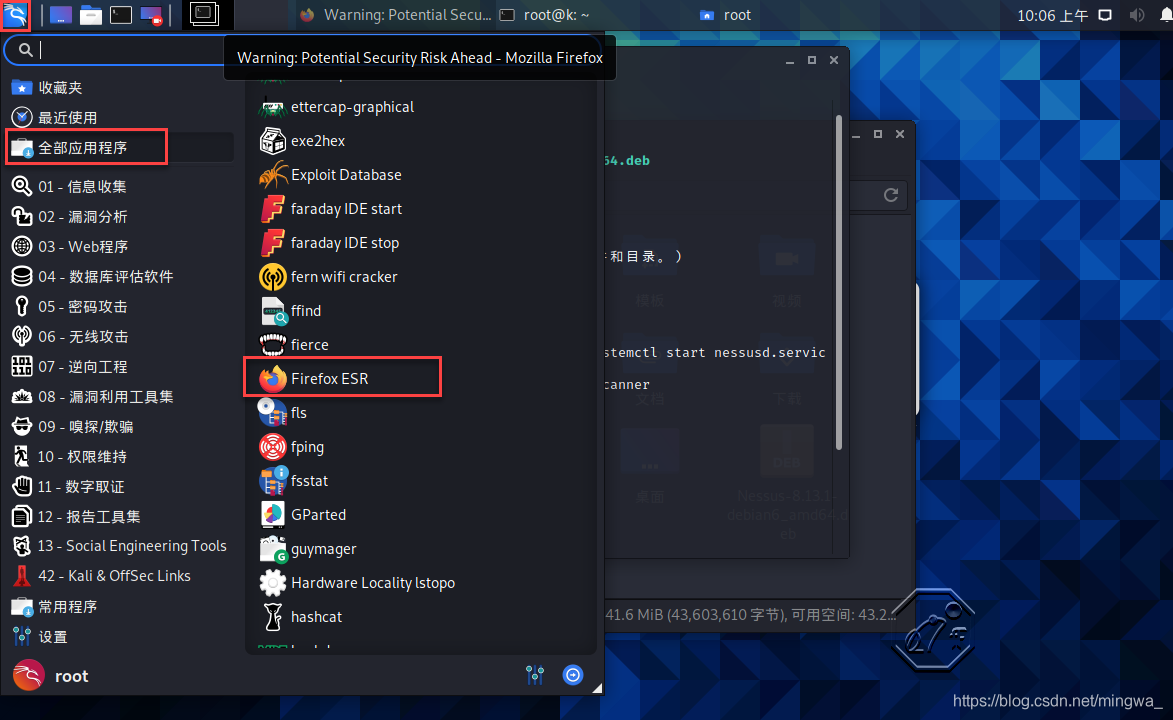Click the root user profile entry
This screenshot has width=1173, height=720.
(x=51, y=676)
